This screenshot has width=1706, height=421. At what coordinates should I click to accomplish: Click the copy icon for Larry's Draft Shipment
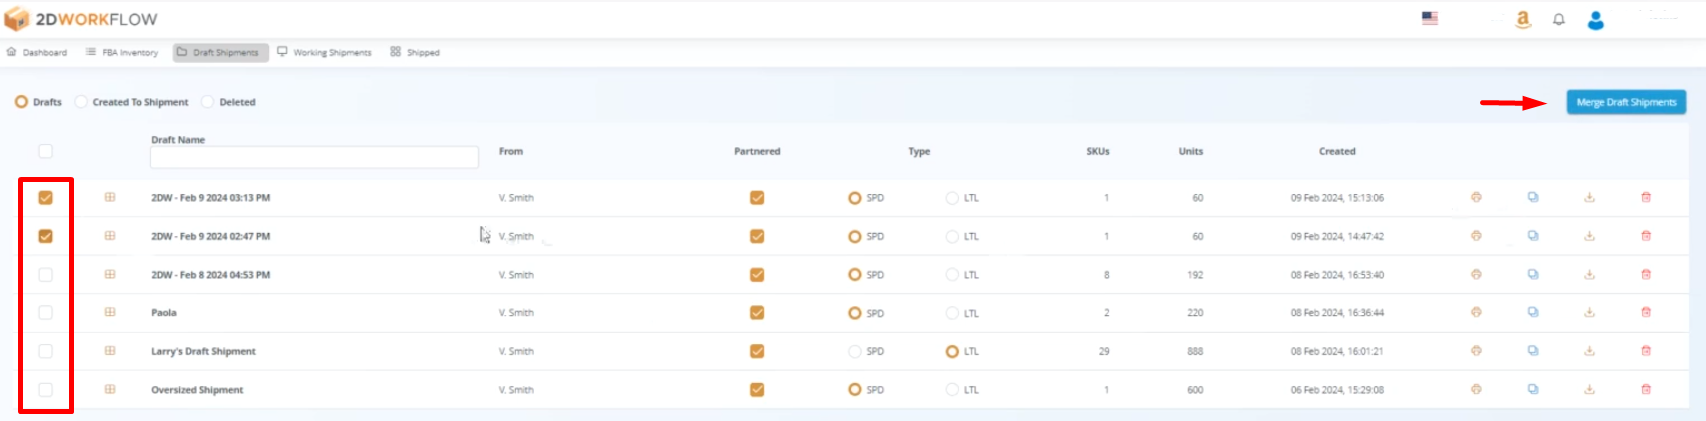click(1532, 351)
